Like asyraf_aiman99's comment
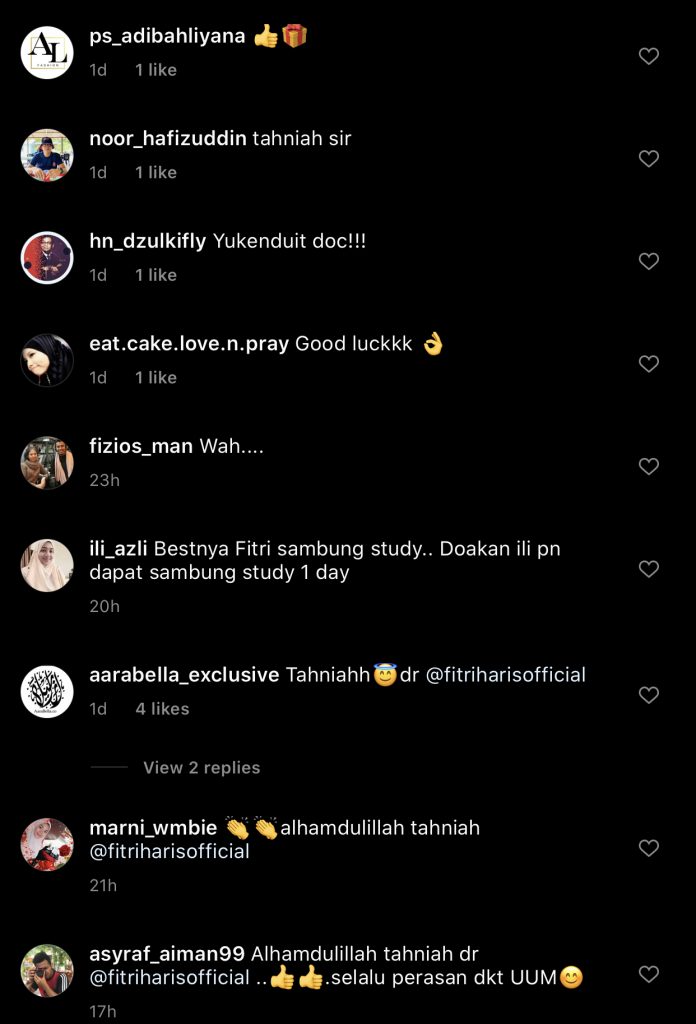696x1024 pixels. click(649, 974)
